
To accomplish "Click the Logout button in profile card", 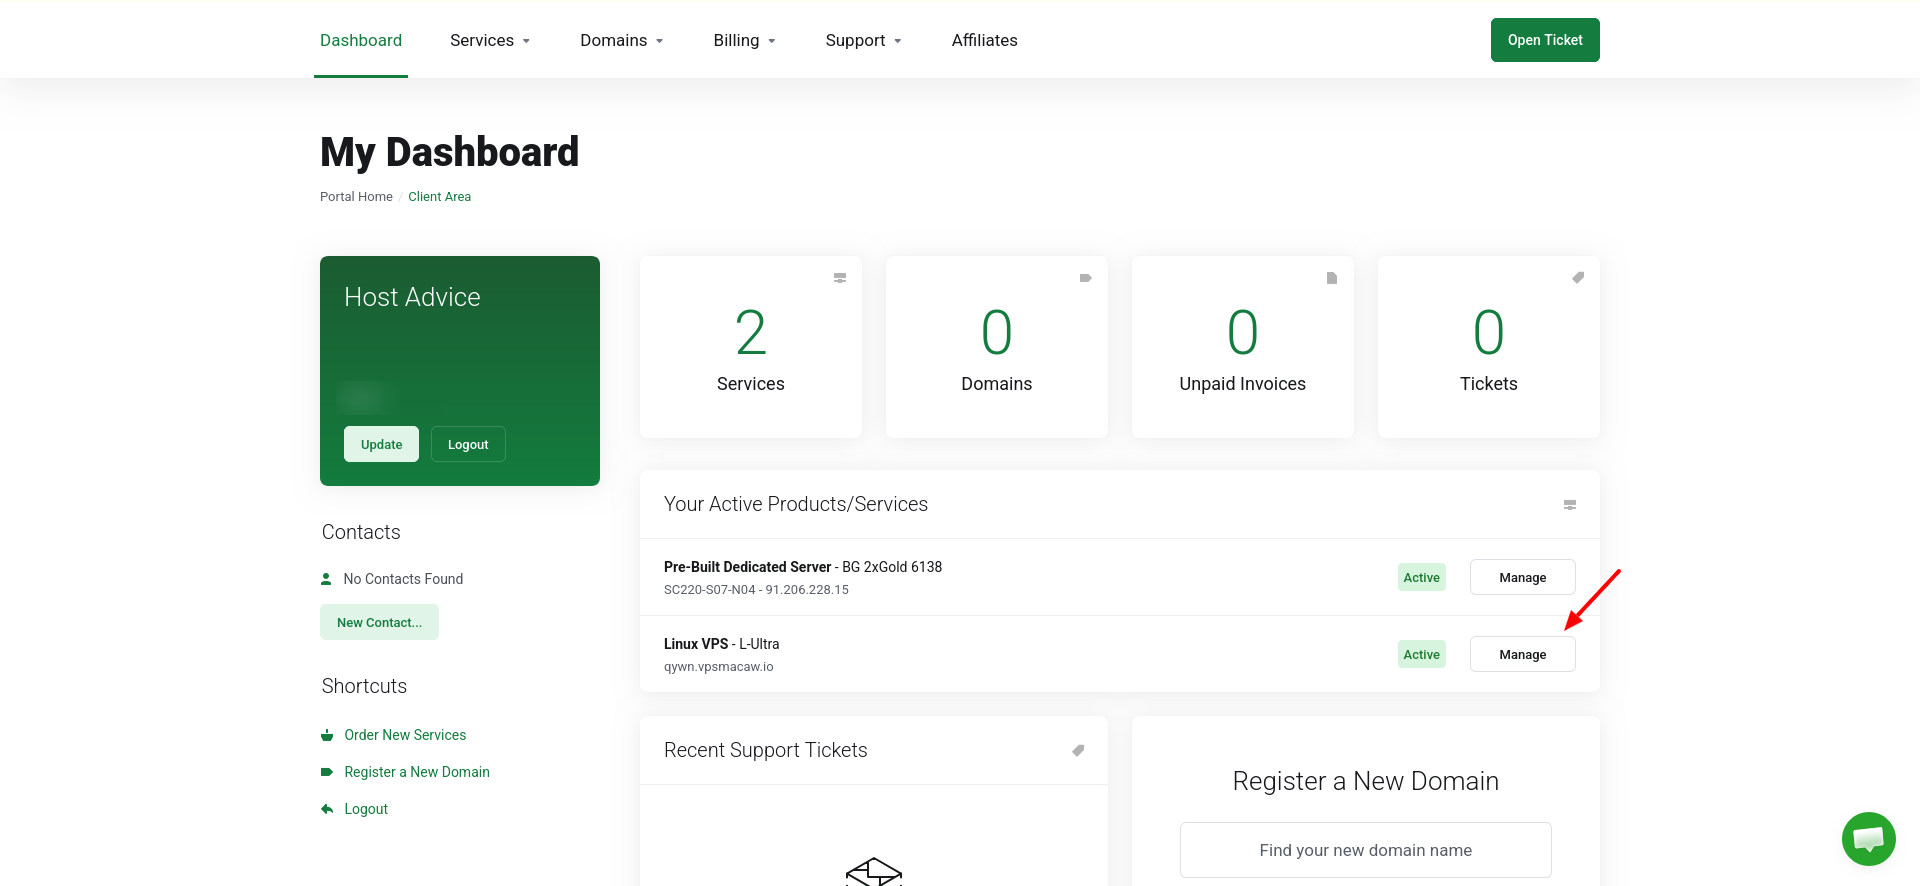I will [468, 444].
